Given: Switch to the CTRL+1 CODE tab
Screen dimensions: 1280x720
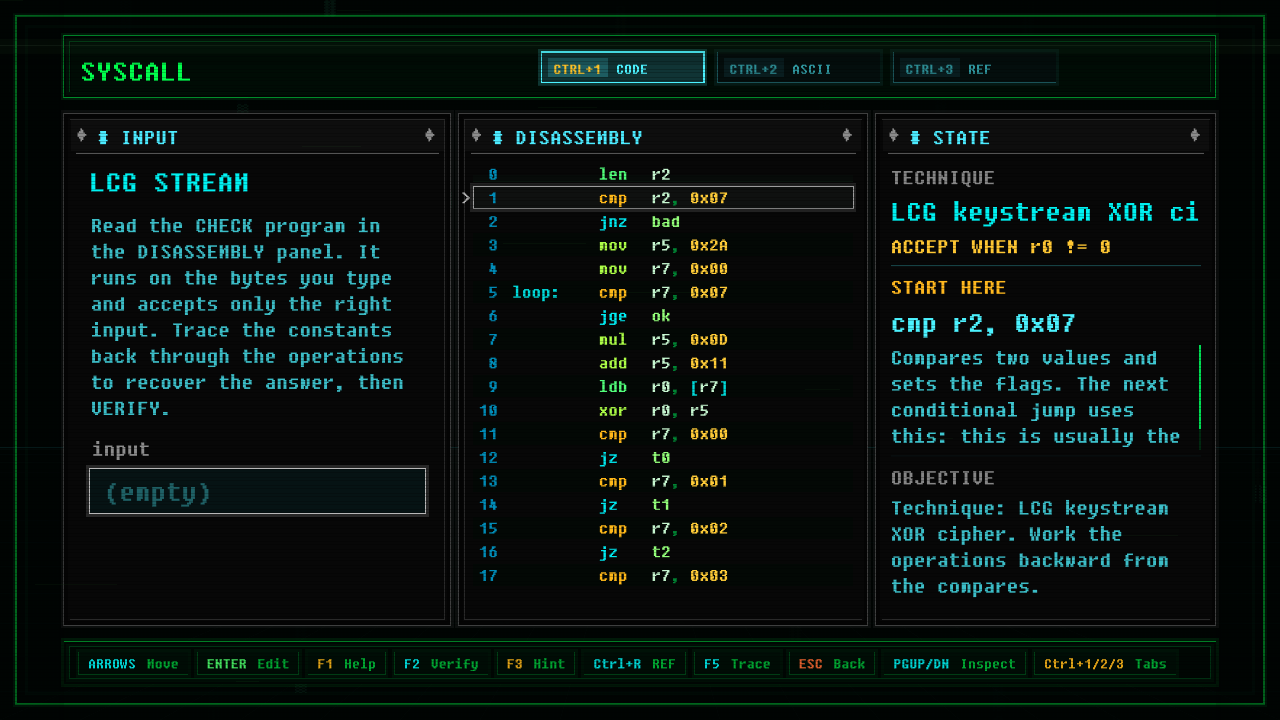Looking at the screenshot, I should point(622,68).
